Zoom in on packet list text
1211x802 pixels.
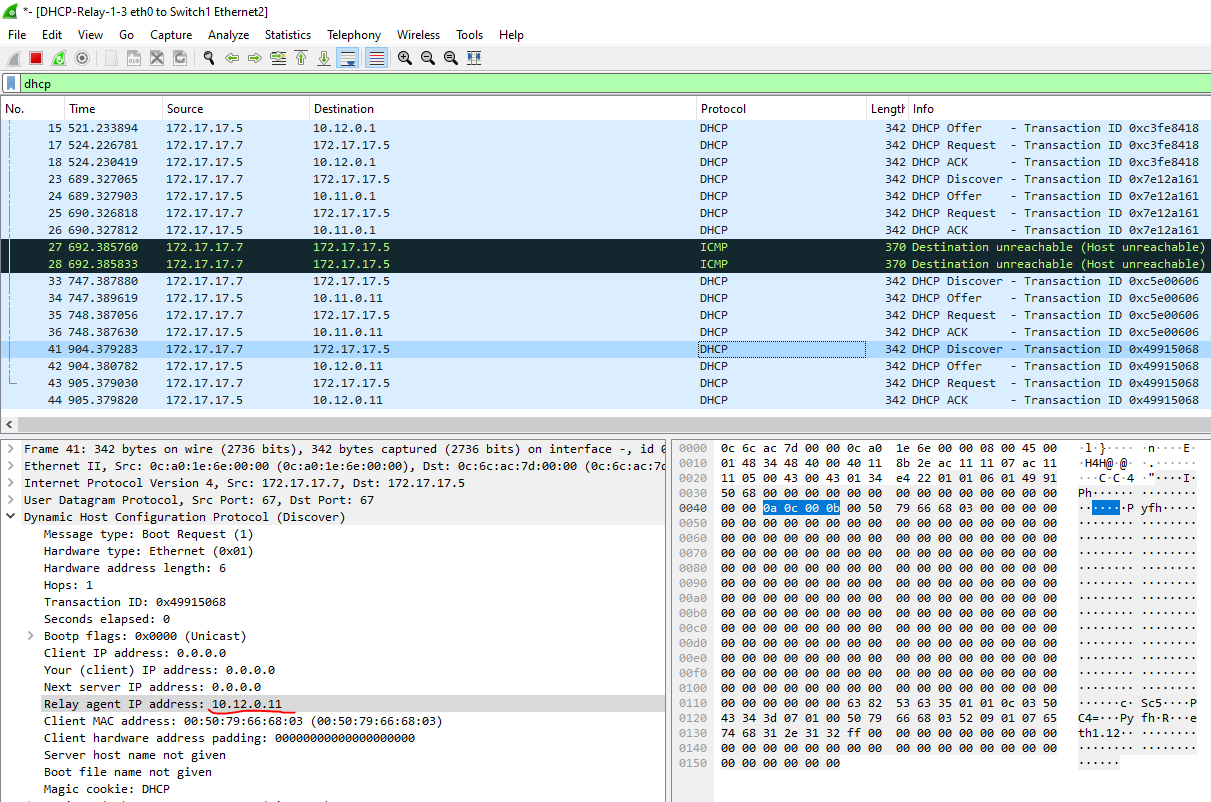click(405, 59)
